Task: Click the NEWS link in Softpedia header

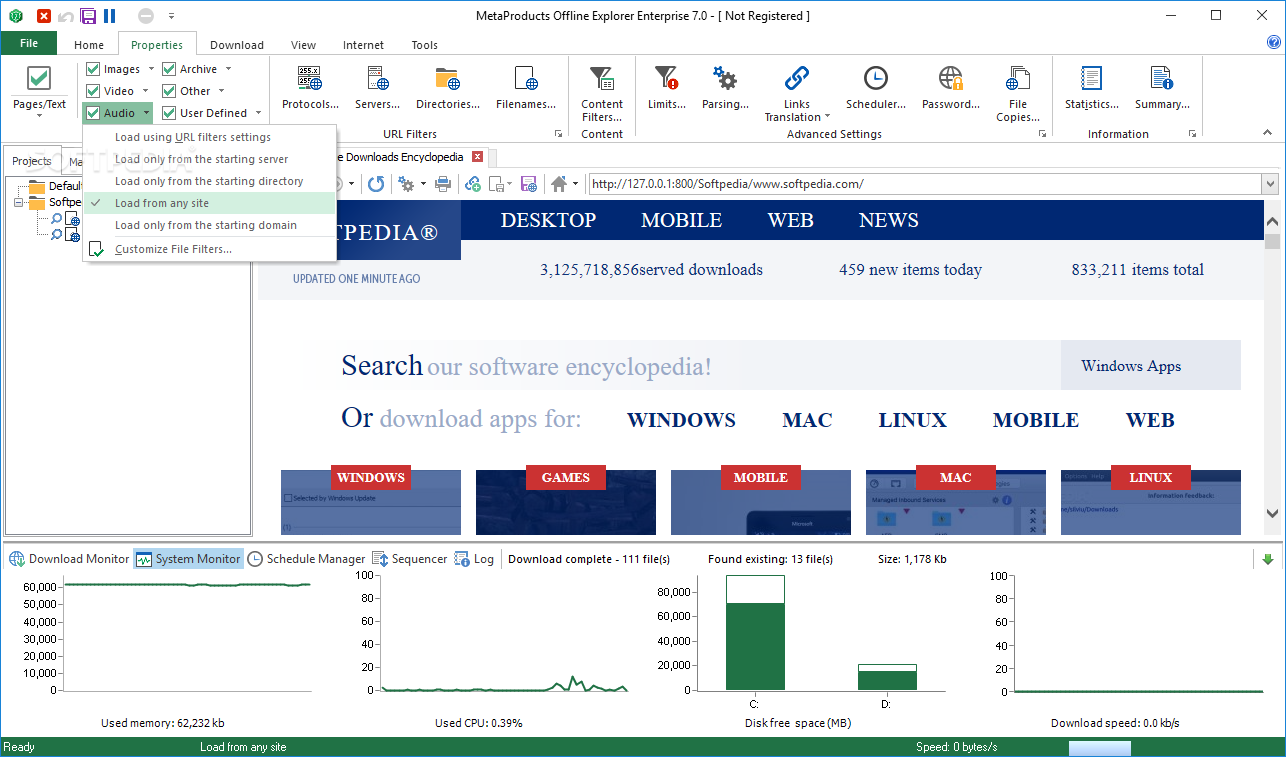Action: coord(888,220)
